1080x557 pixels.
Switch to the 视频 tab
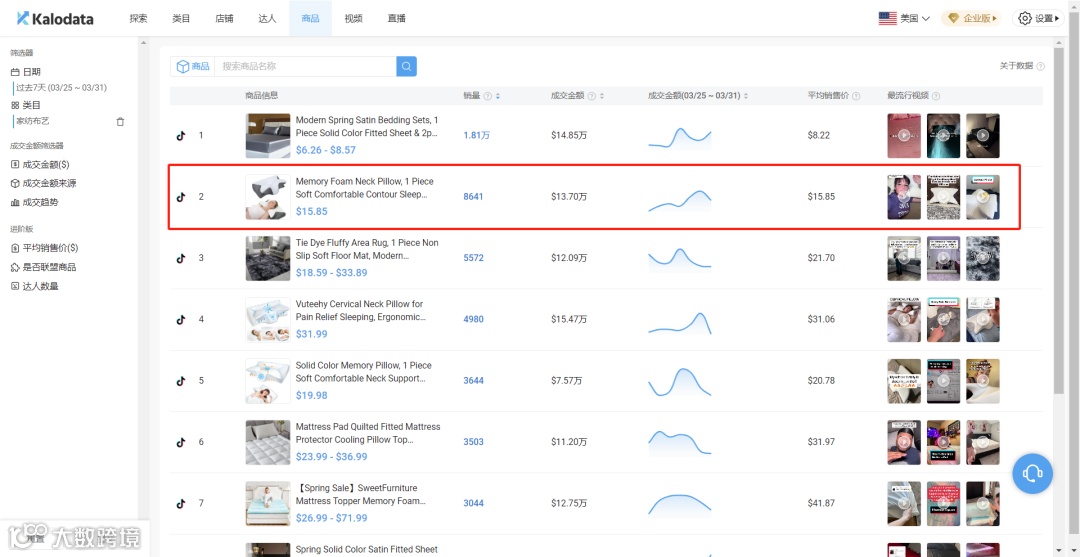click(x=353, y=19)
